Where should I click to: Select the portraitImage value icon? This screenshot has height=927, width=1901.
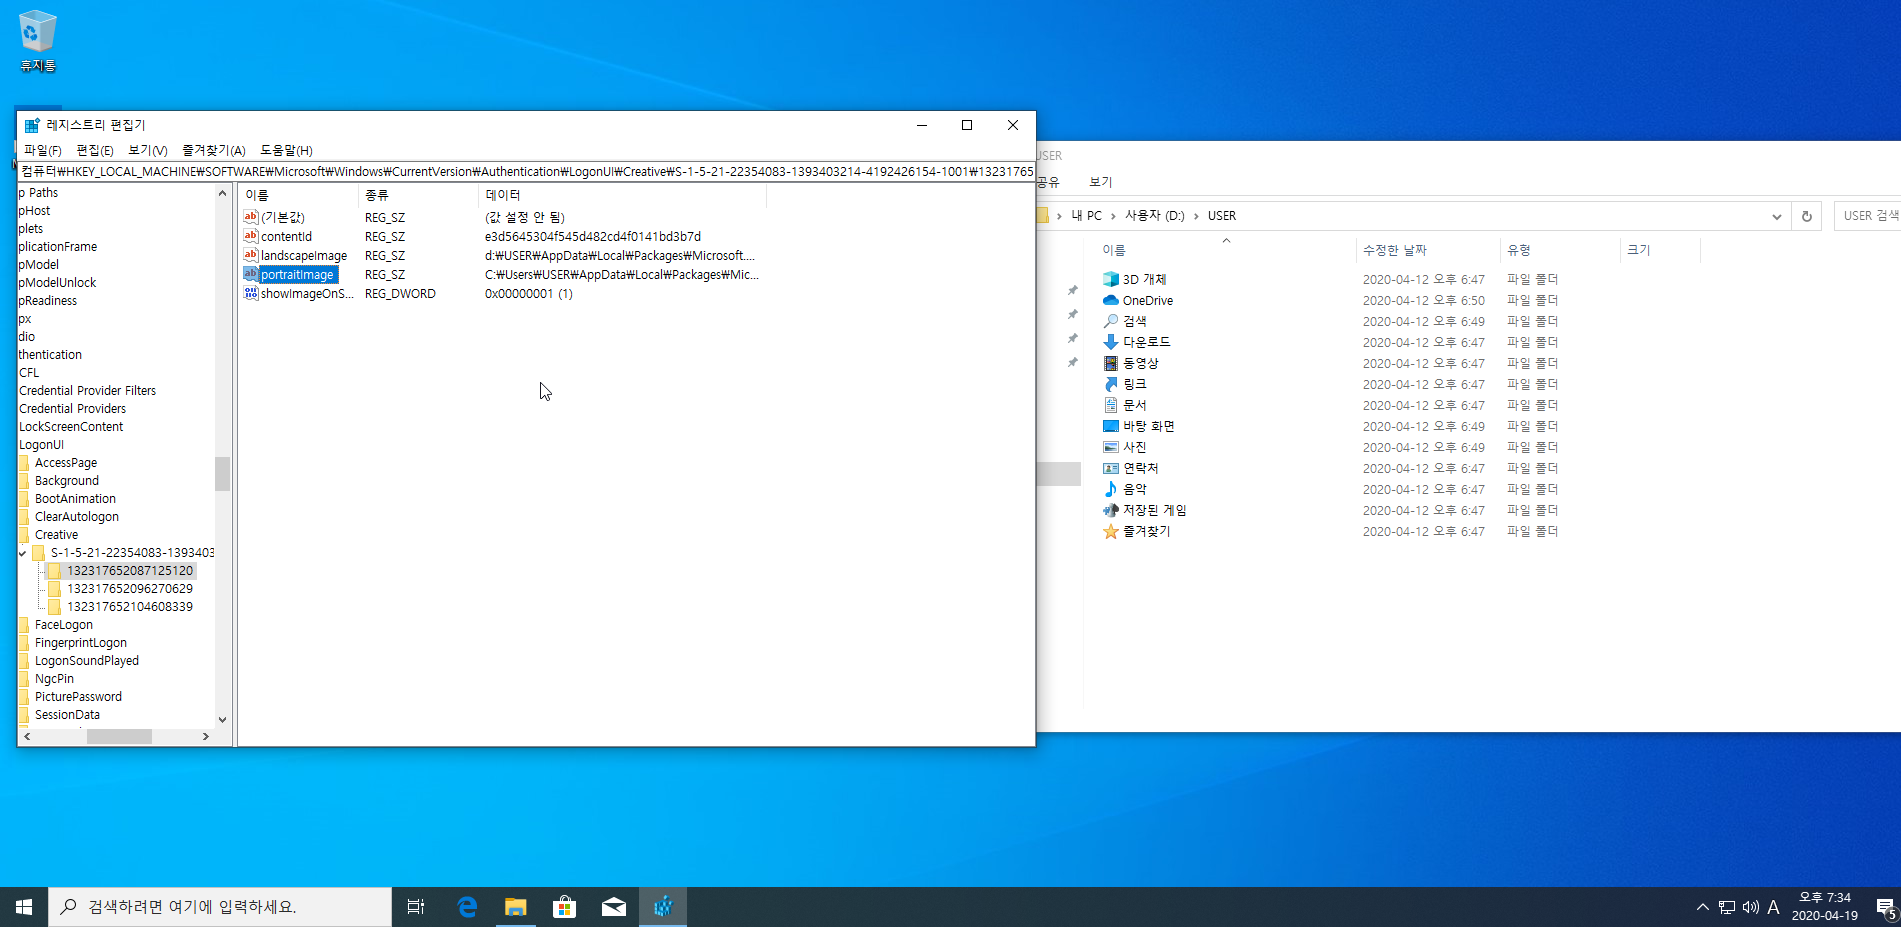coord(251,274)
